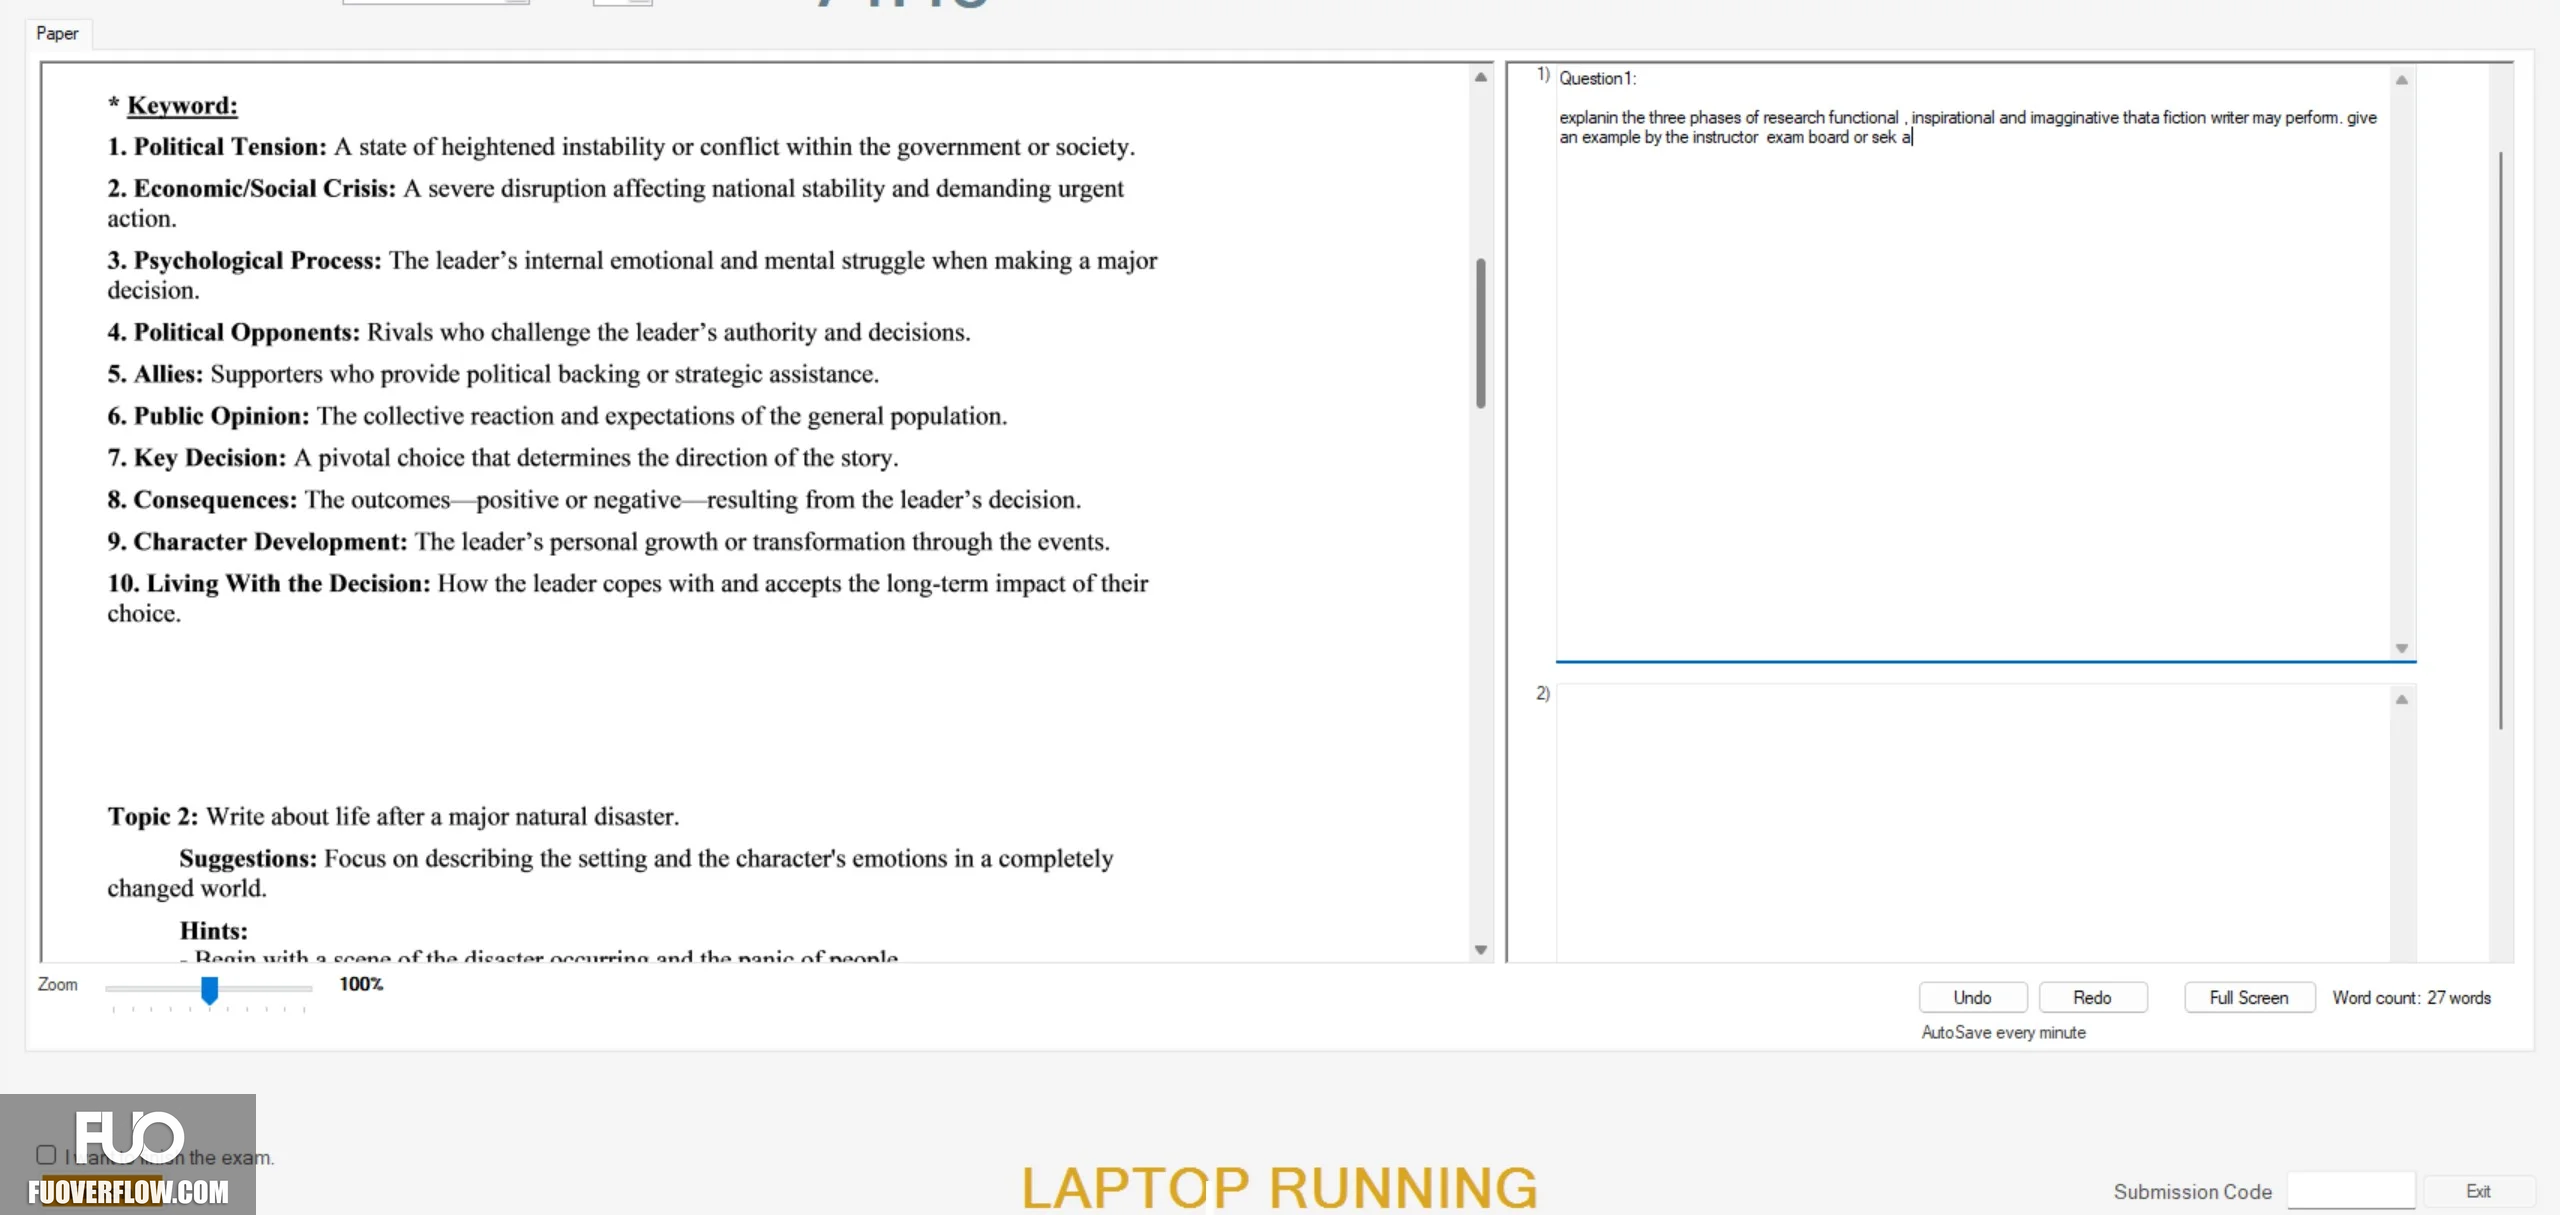Viewport: 2560px width, 1215px height.
Task: Click scroll down arrow in answer box 1
Action: pyautogui.click(x=2402, y=648)
